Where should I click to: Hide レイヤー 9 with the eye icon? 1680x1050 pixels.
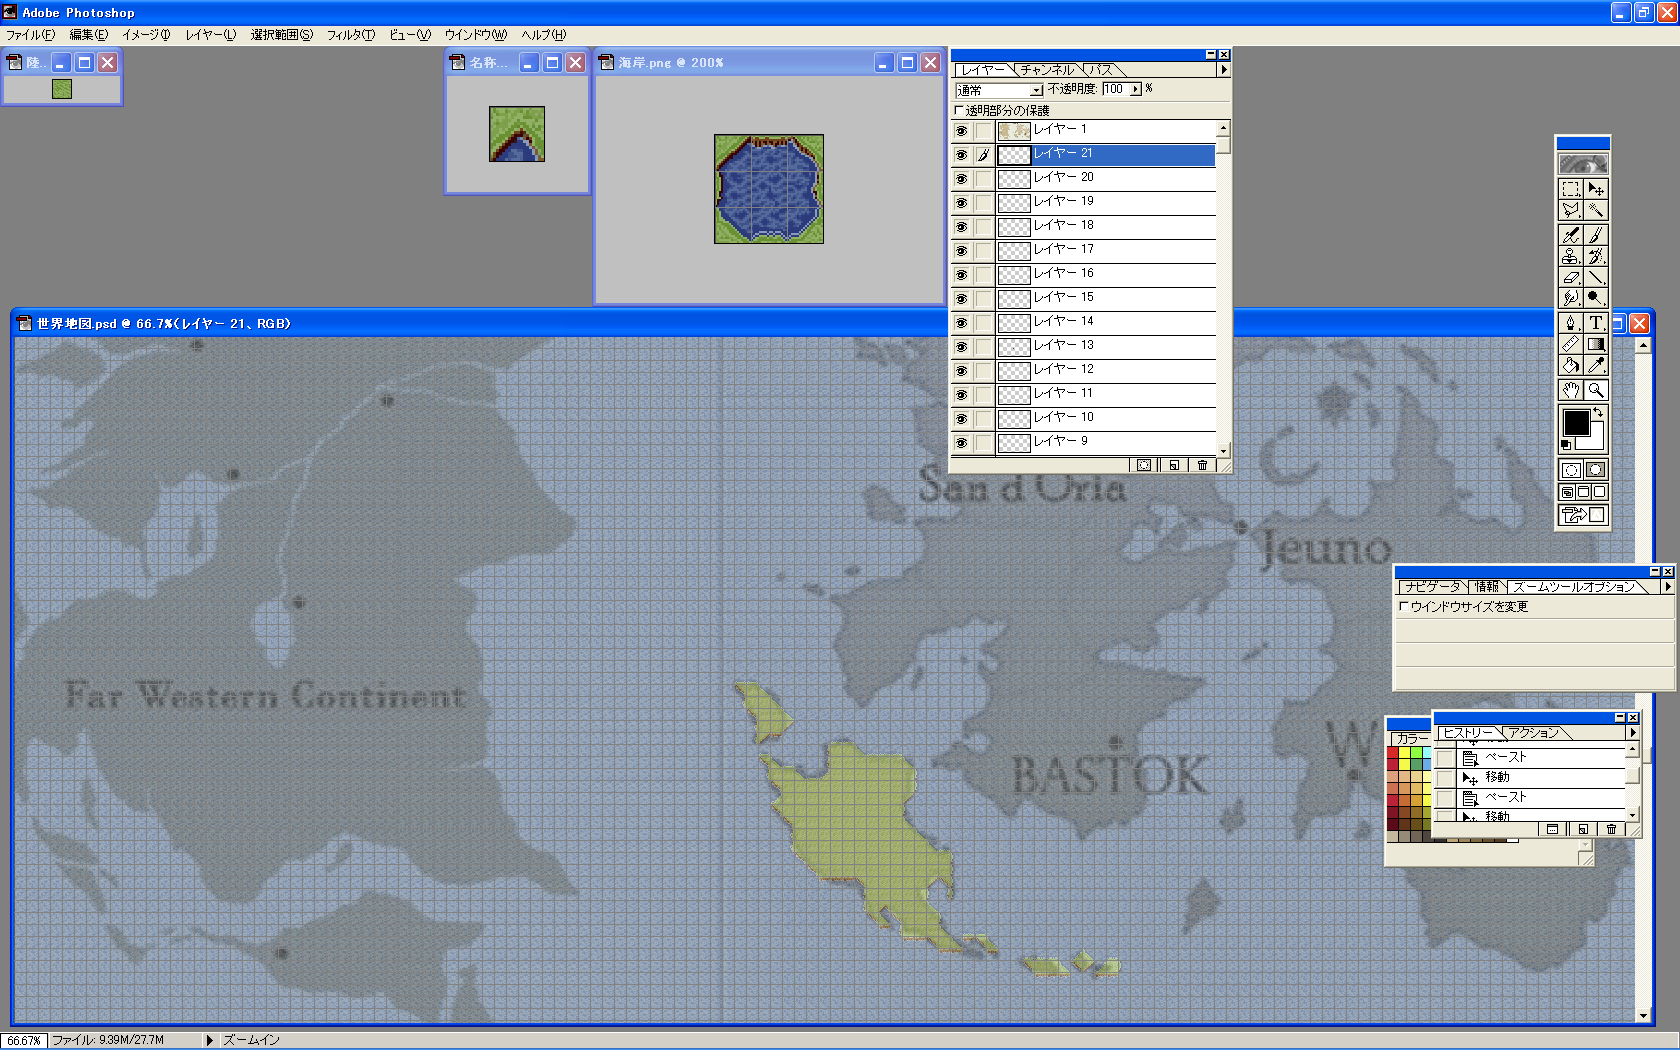point(961,443)
